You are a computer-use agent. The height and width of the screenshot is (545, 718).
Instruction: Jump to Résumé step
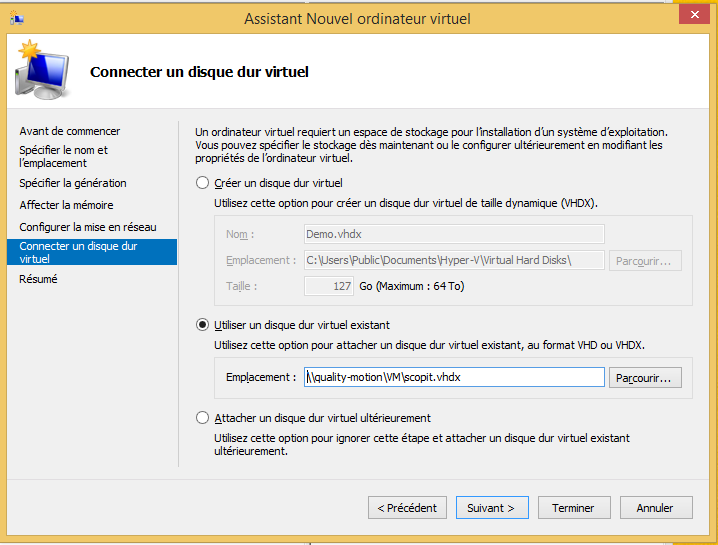38,279
